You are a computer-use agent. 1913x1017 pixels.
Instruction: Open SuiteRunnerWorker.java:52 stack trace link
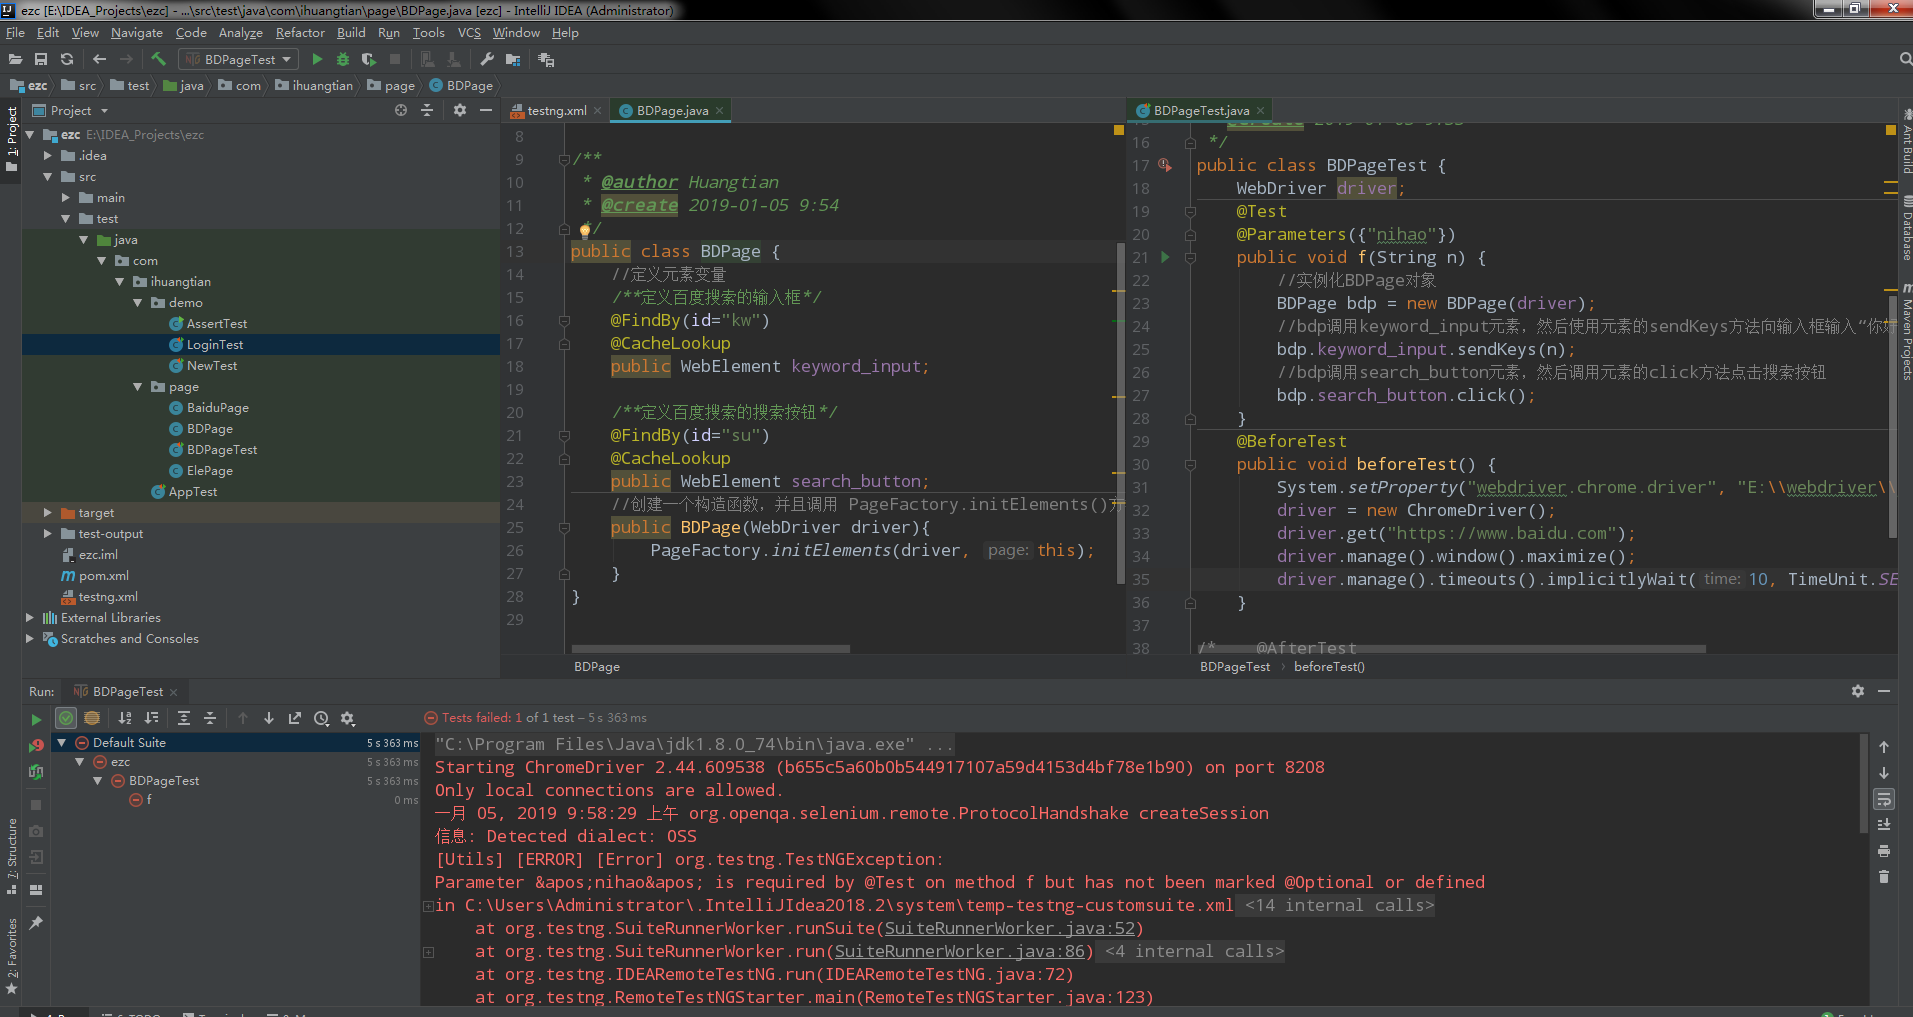pos(1009,928)
